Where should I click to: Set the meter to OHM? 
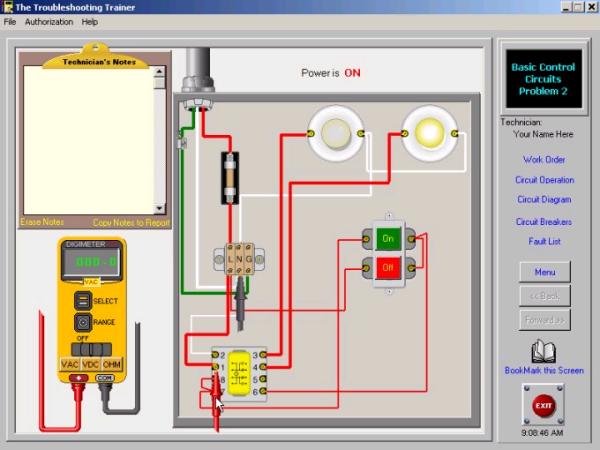[x=112, y=364]
